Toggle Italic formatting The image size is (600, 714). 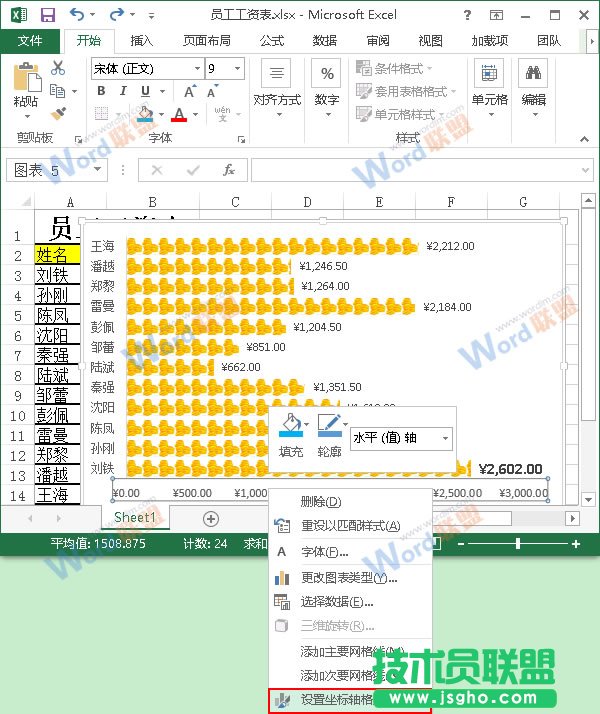[x=123, y=91]
